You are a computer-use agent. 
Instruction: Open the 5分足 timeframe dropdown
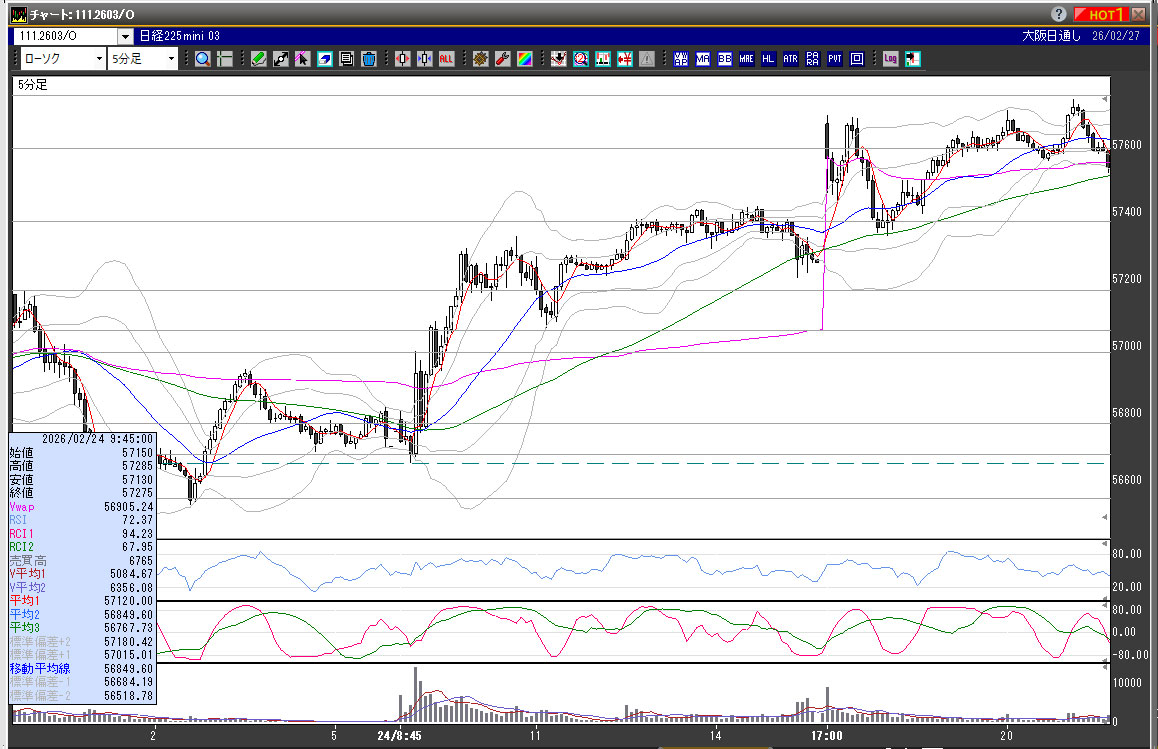pyautogui.click(x=171, y=59)
